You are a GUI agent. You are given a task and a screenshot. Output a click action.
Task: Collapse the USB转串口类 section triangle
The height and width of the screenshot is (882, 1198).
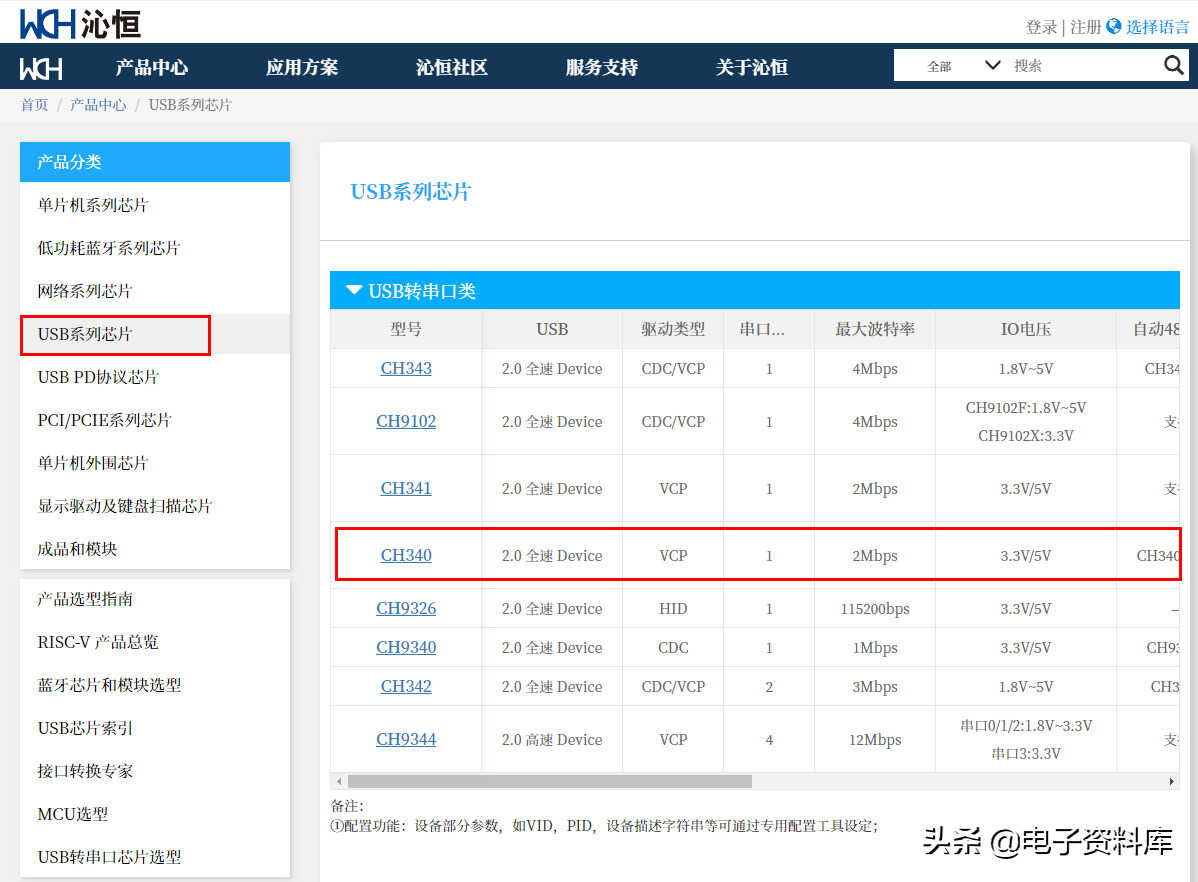(x=353, y=291)
